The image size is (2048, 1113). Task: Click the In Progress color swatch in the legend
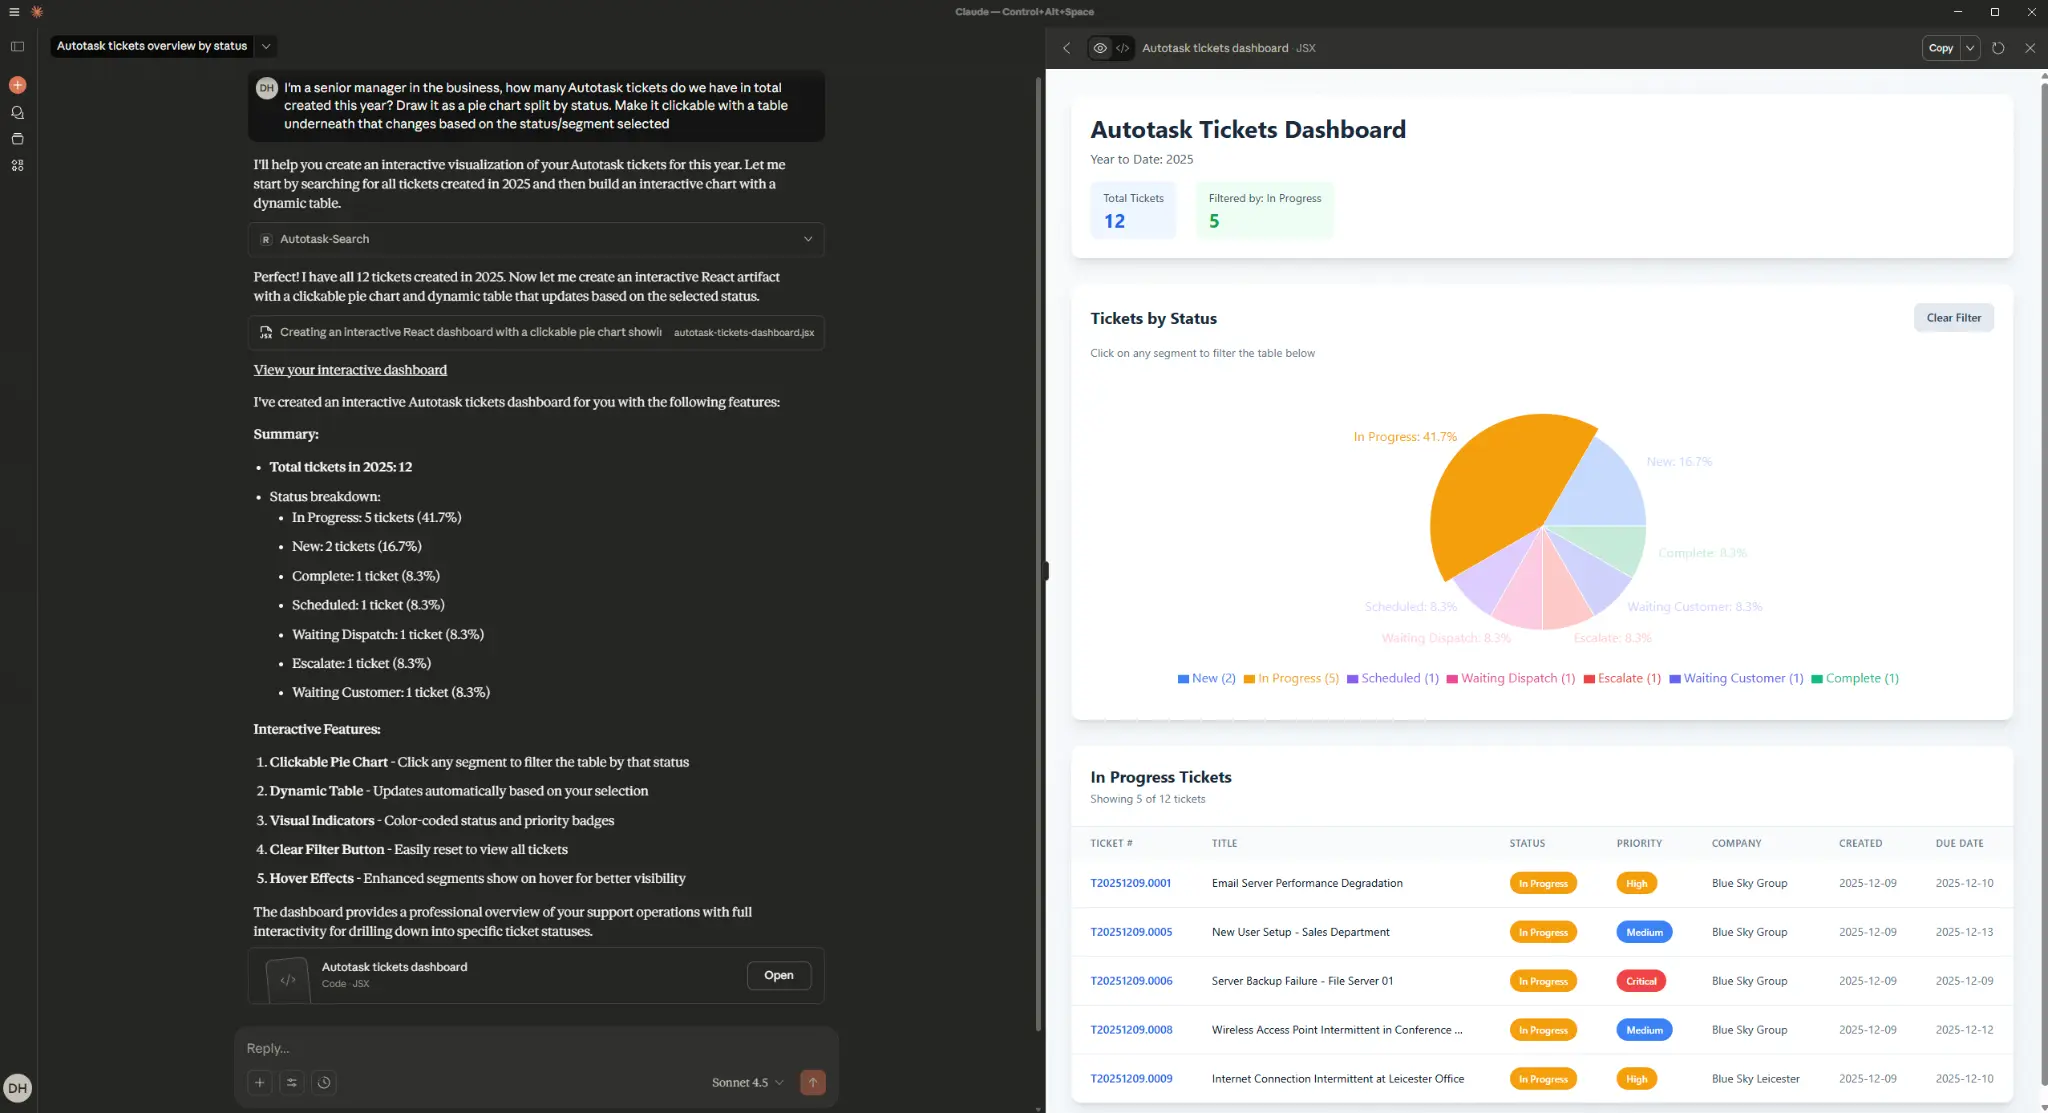[x=1248, y=678]
